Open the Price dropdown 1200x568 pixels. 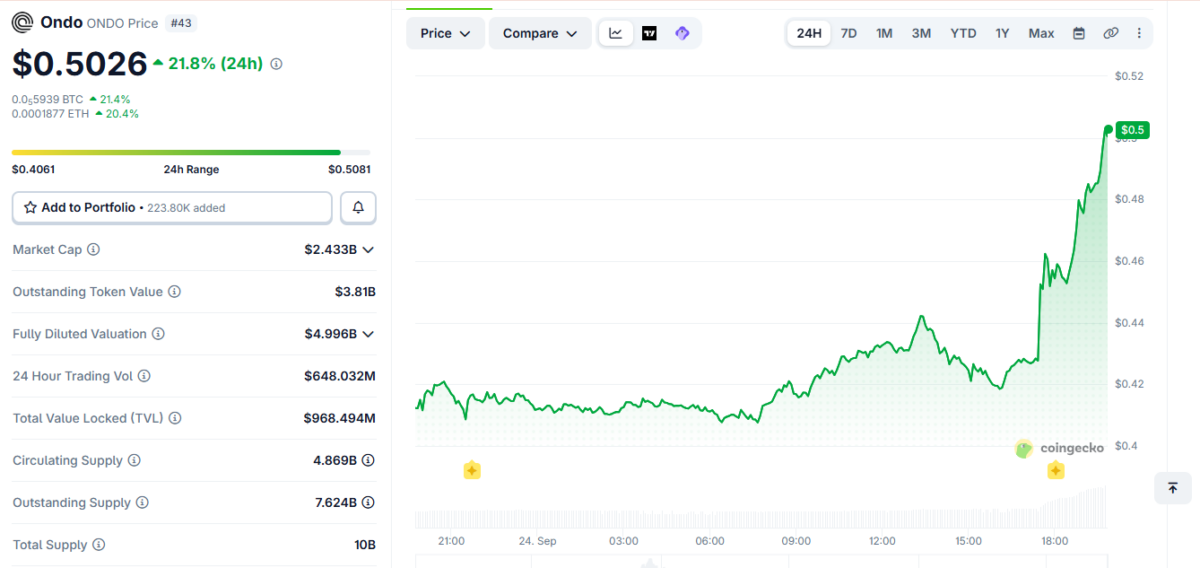point(445,33)
